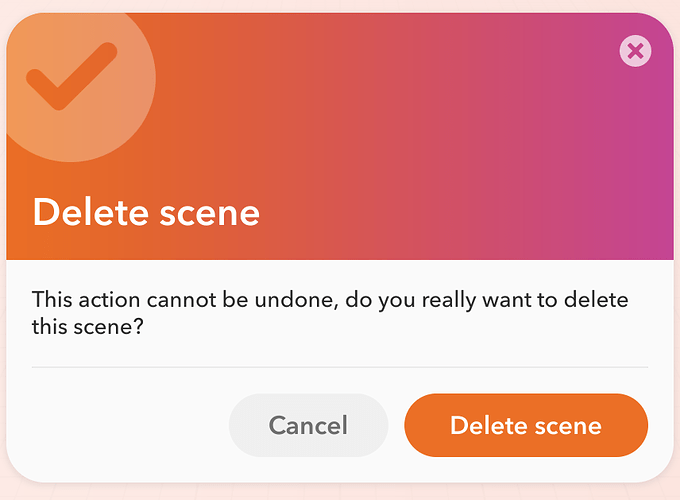Viewport: 680px width, 500px height.
Task: Confirm with the orange Delete scene button
Action: pyautogui.click(x=526, y=425)
